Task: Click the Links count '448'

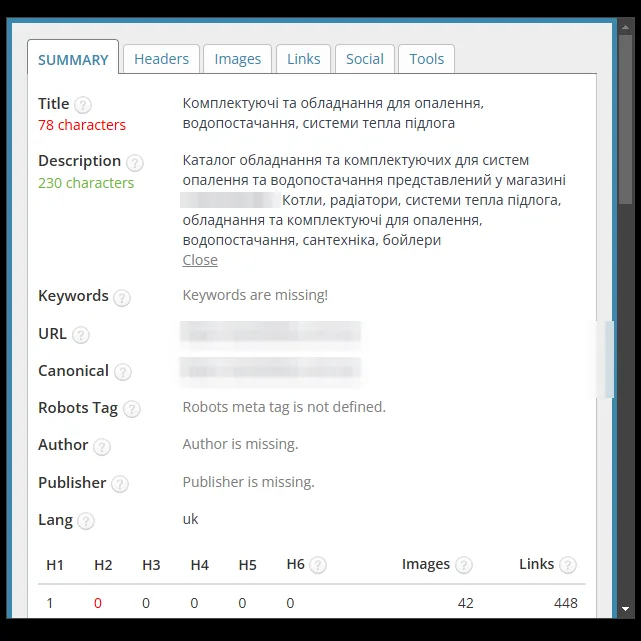Action: (566, 603)
